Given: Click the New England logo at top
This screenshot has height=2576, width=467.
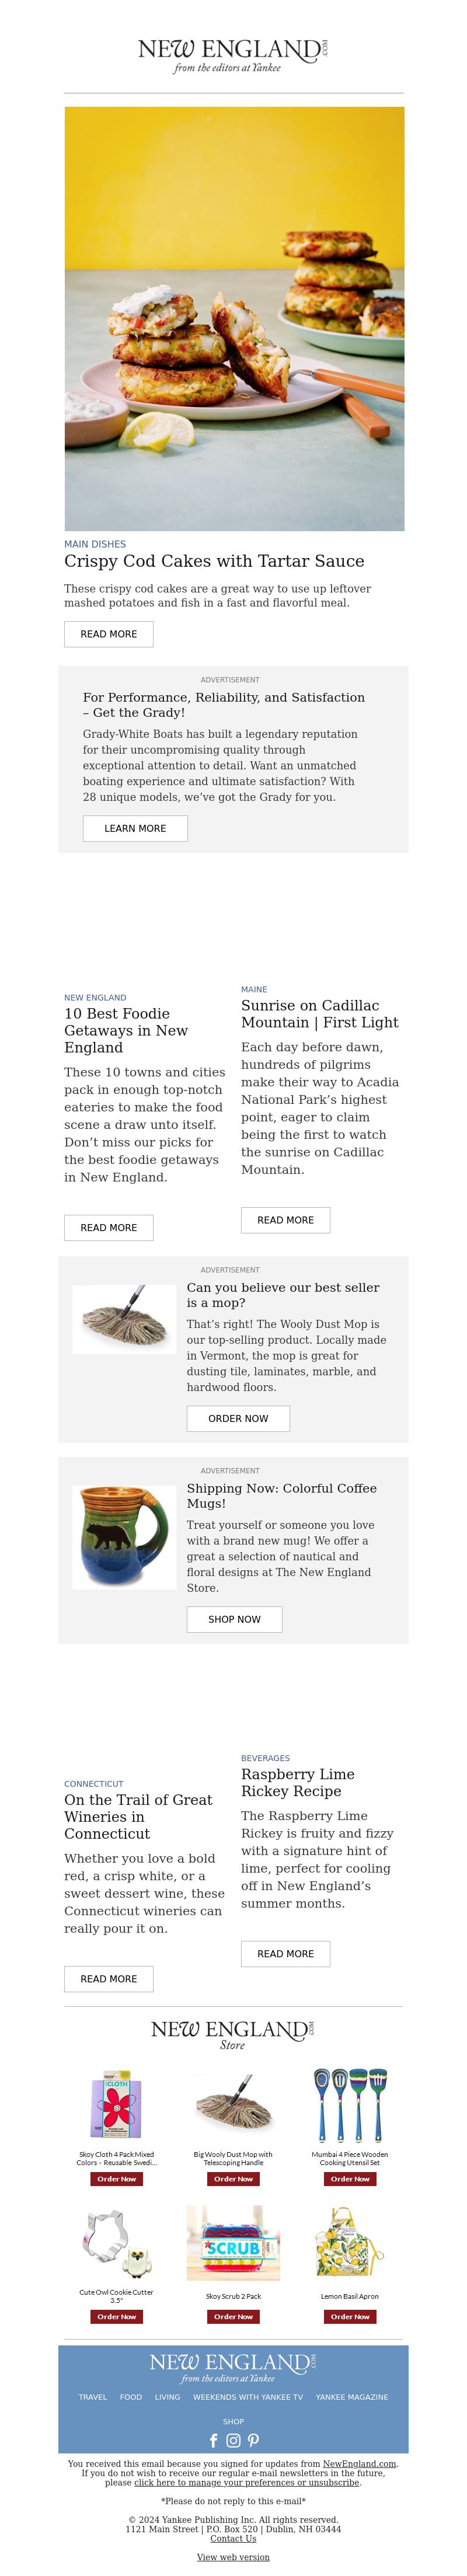Looking at the screenshot, I should tap(233, 56).
